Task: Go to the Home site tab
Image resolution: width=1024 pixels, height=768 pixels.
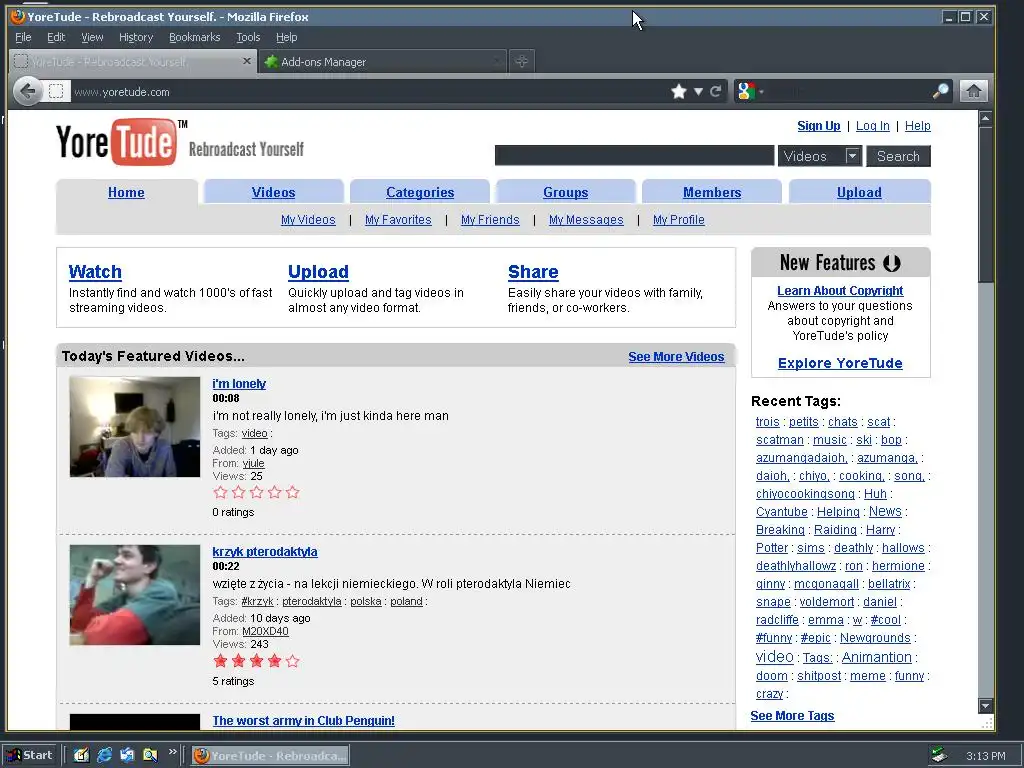Action: [x=126, y=192]
